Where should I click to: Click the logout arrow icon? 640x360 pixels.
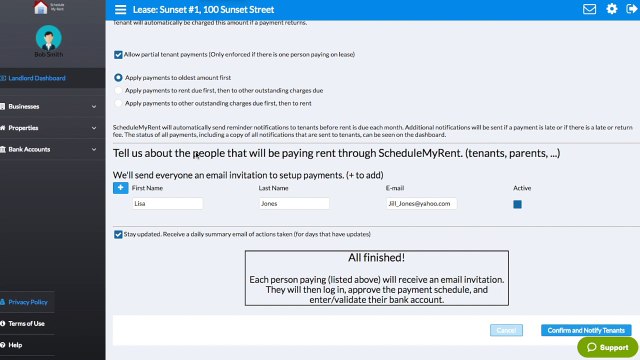point(632,9)
